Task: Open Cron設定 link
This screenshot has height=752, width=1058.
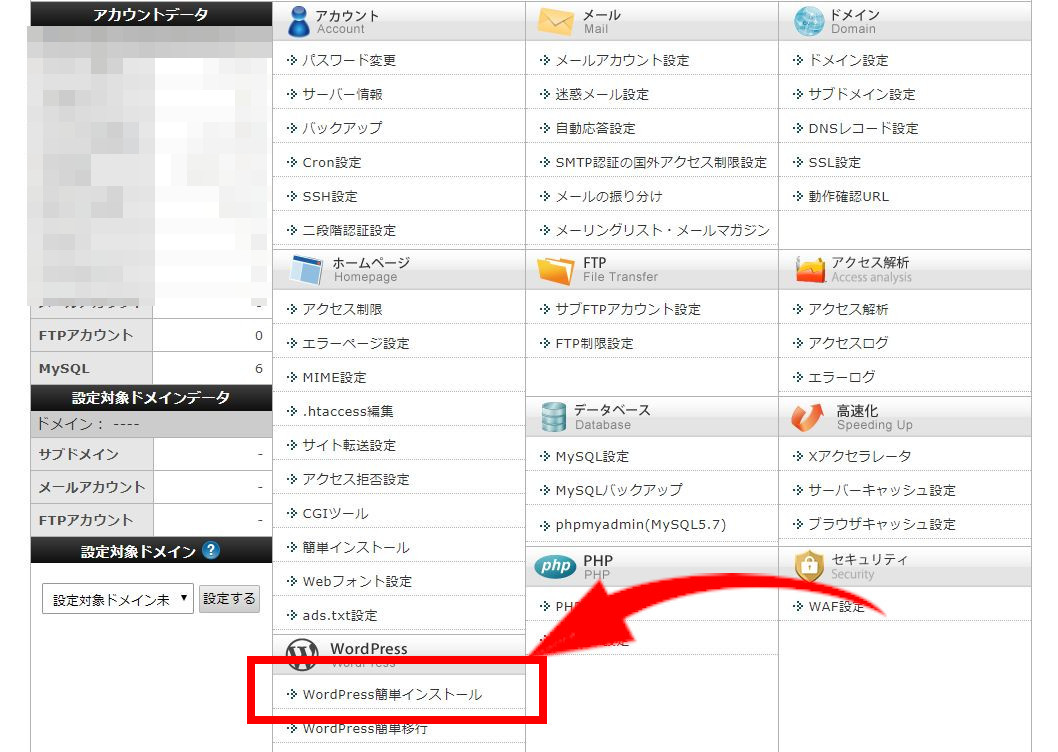Action: pyautogui.click(x=331, y=162)
